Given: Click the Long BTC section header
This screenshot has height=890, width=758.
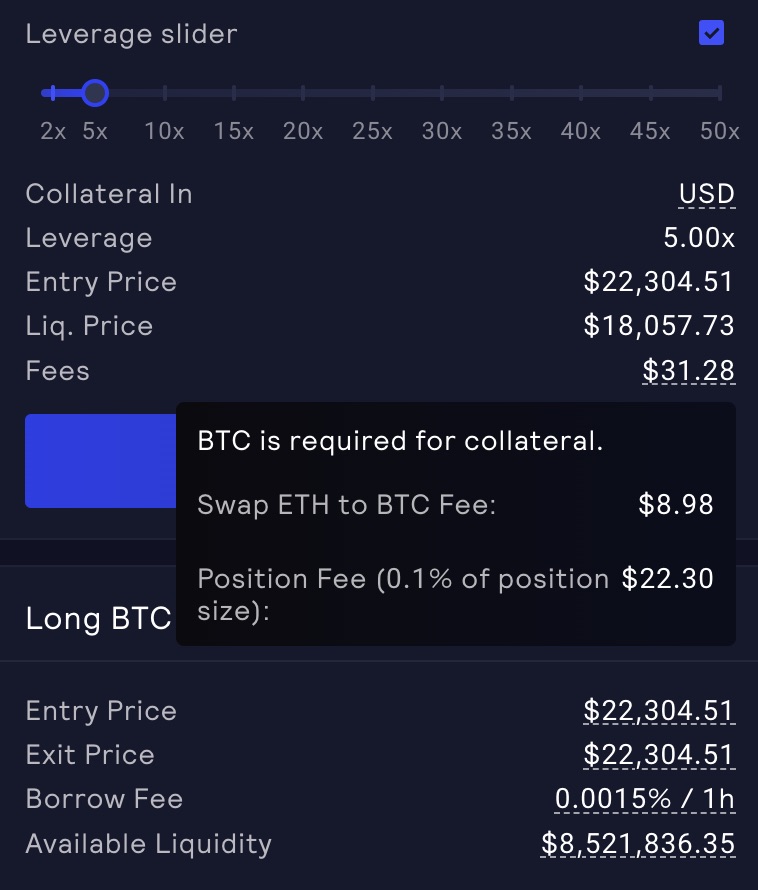Looking at the screenshot, I should pyautogui.click(x=98, y=618).
